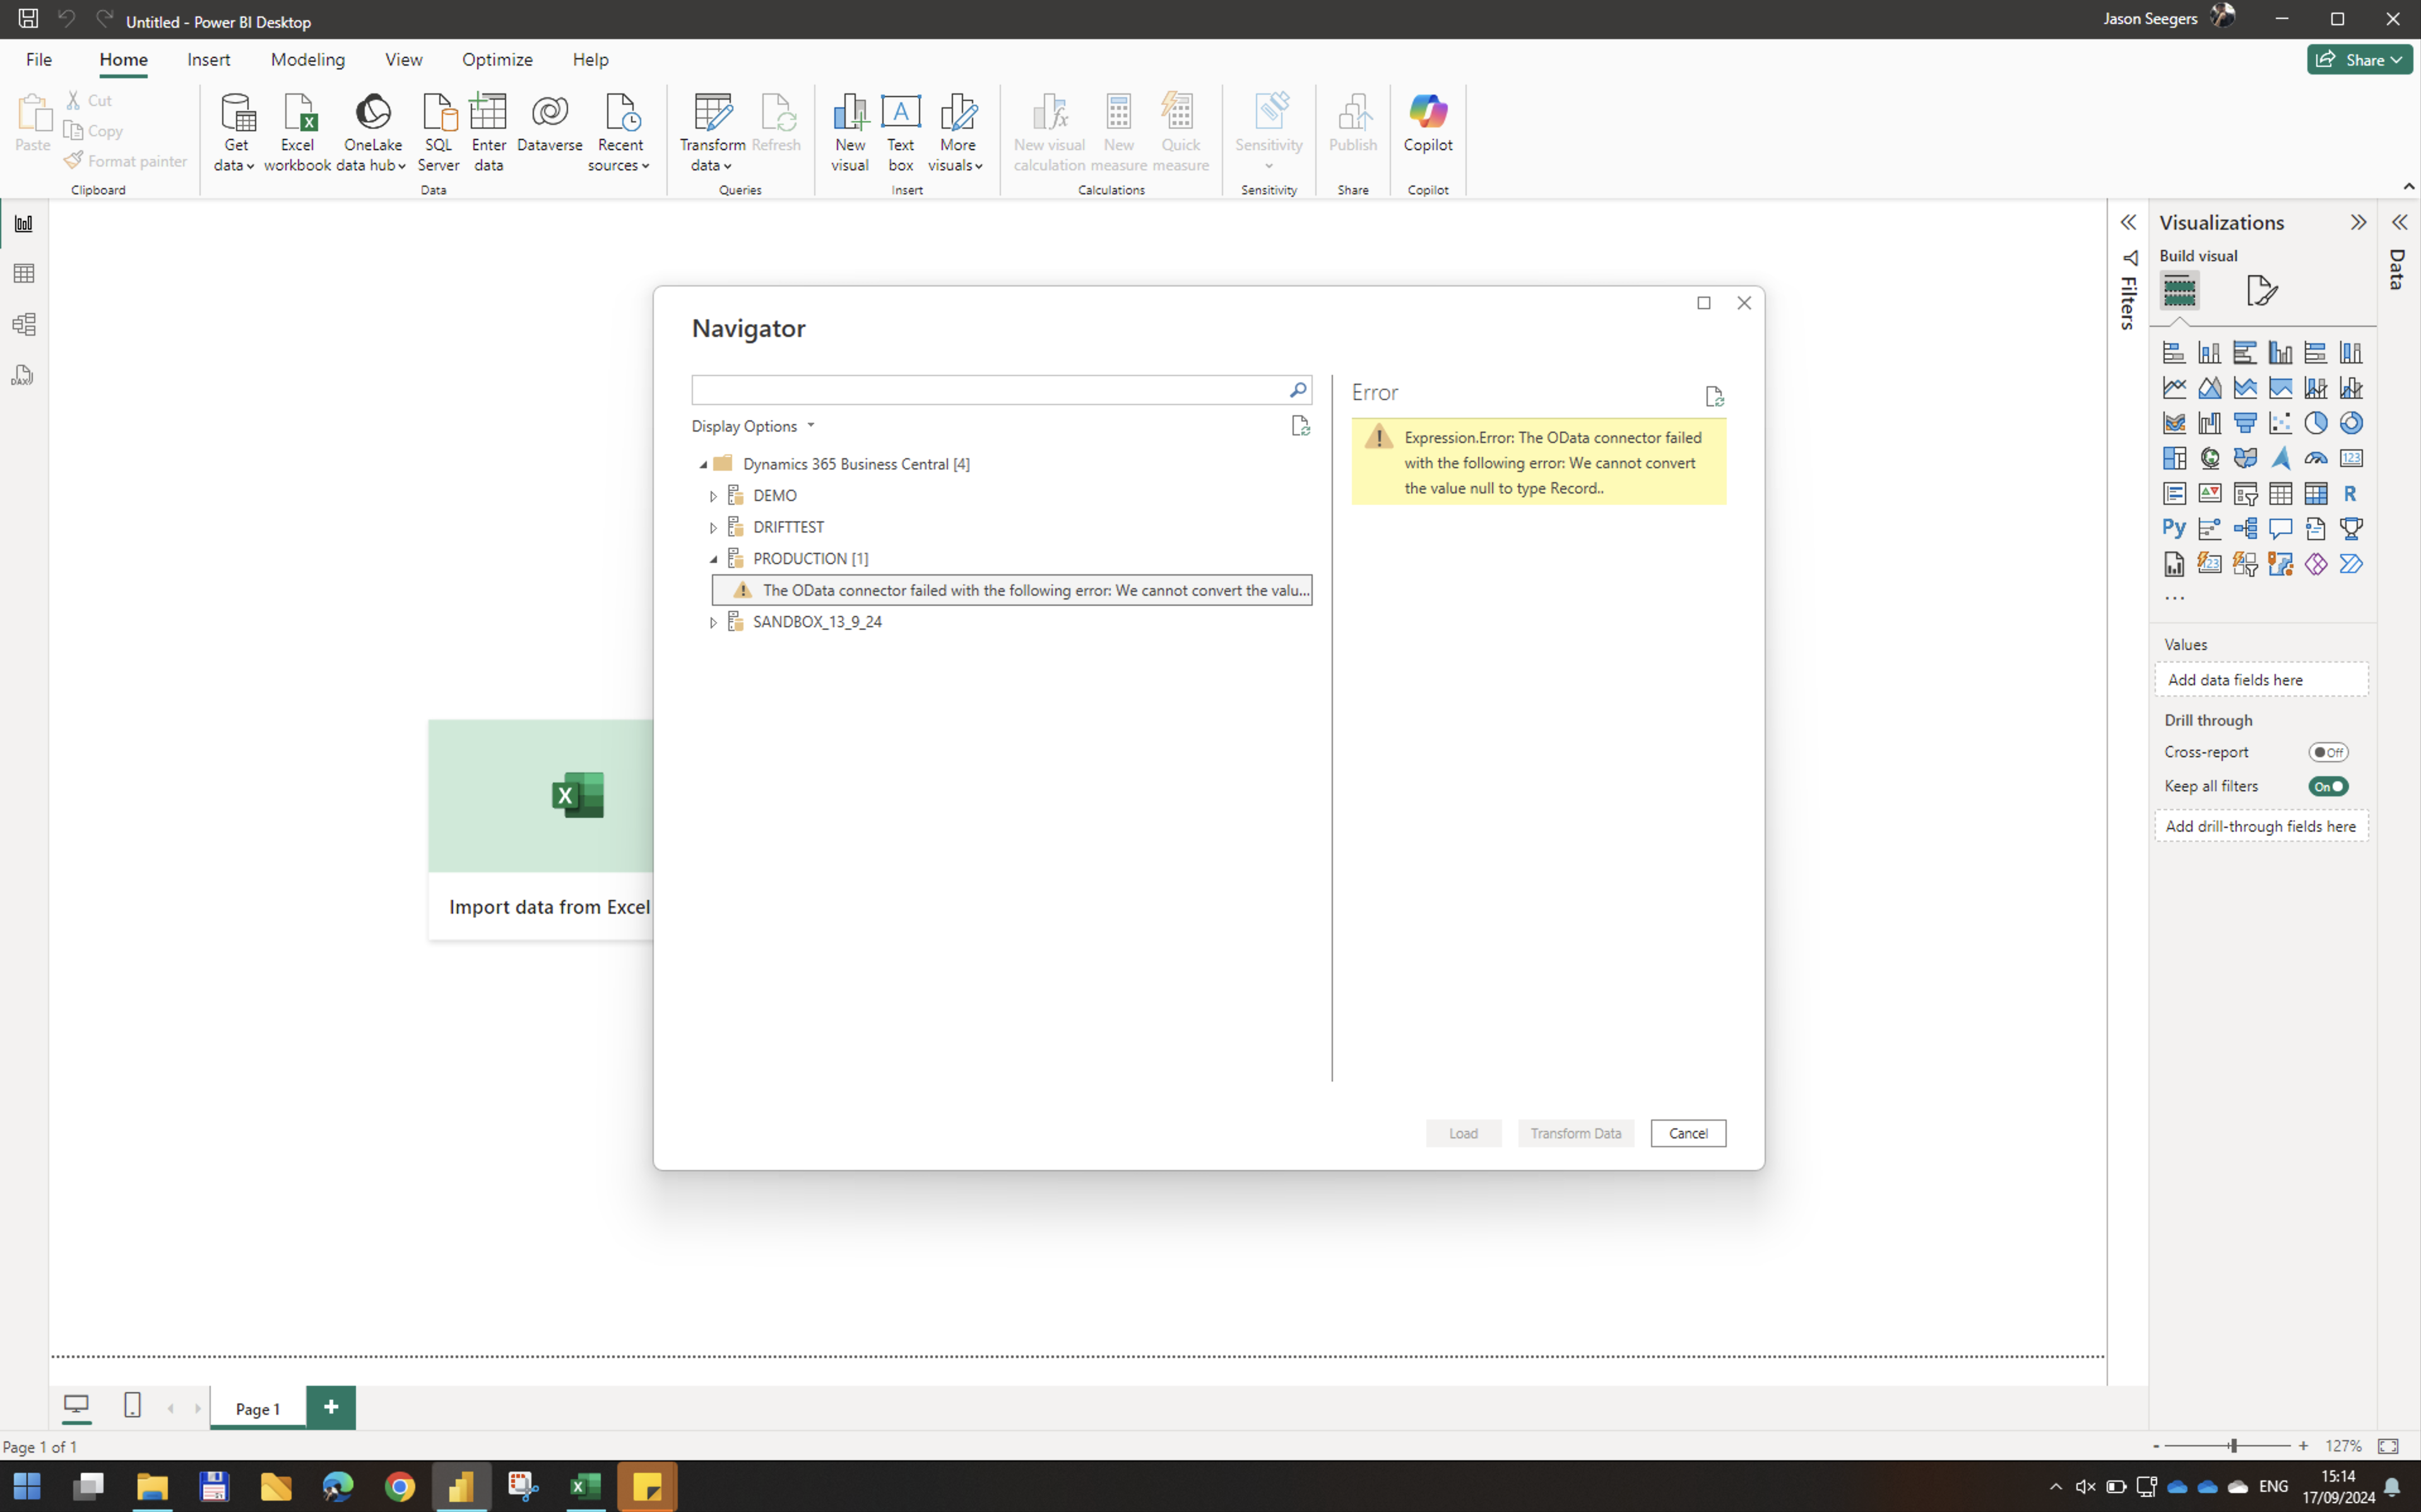Screen dimensions: 2421x1512
Task: Switch to Table view in sidebar
Action: [x=24, y=273]
